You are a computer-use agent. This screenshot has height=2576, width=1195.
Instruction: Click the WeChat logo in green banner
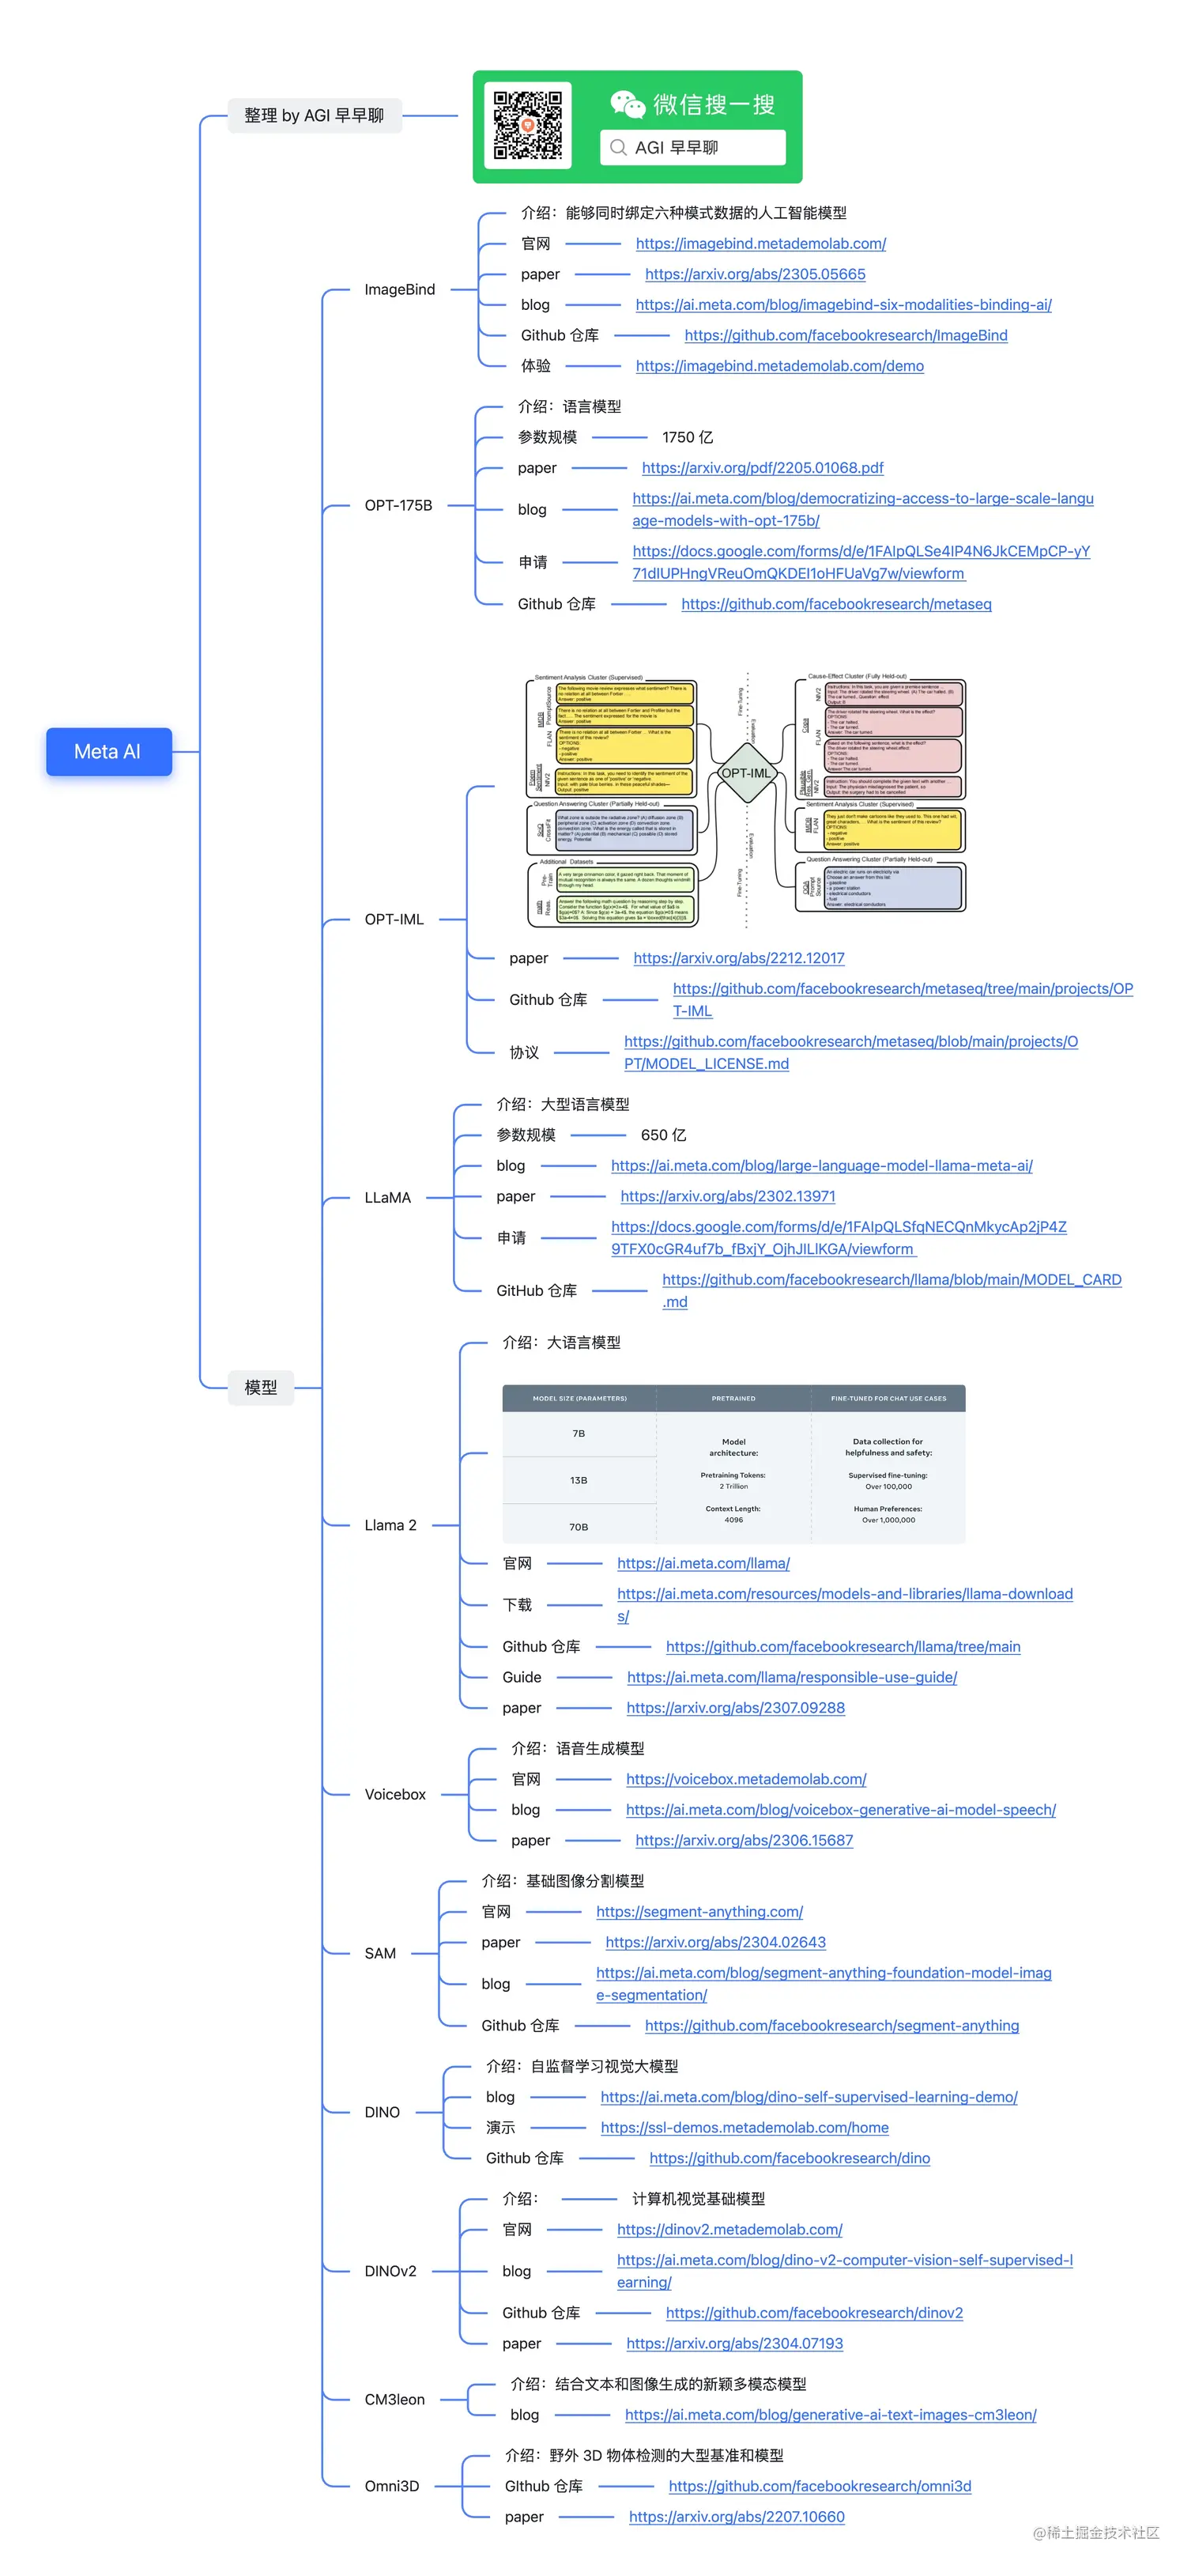tap(627, 104)
